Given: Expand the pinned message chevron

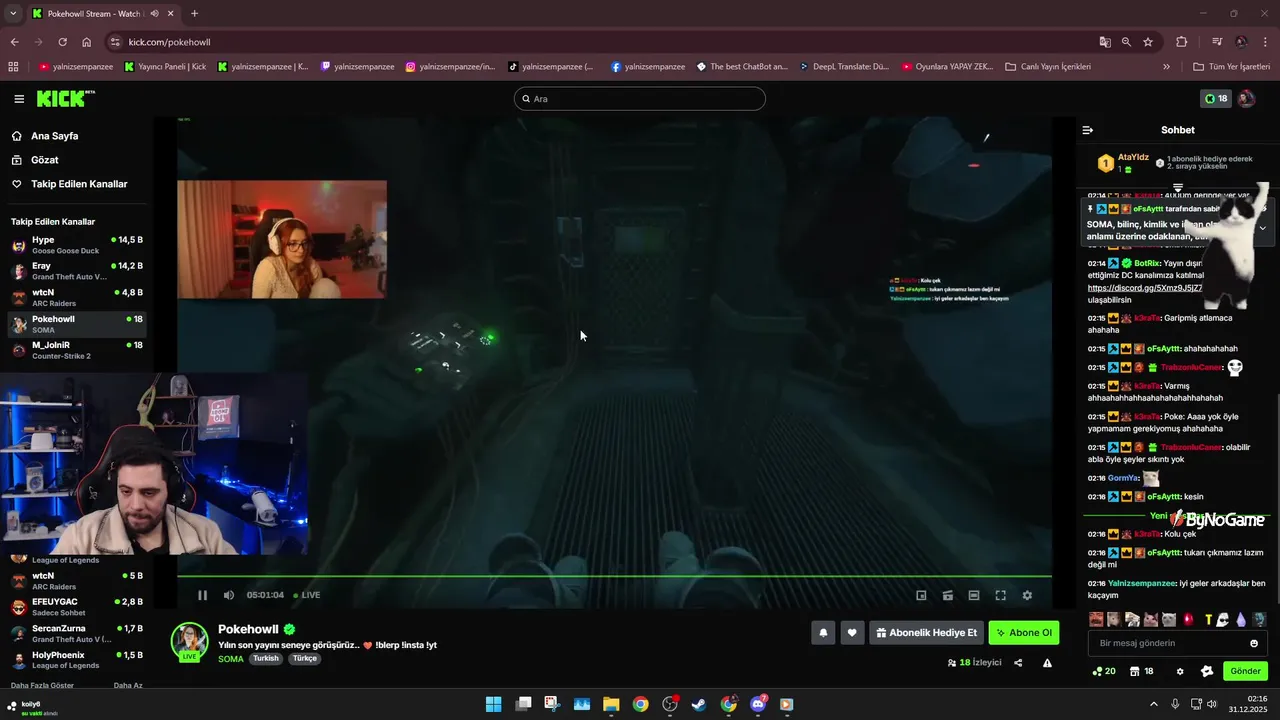Looking at the screenshot, I should pos(1262,228).
